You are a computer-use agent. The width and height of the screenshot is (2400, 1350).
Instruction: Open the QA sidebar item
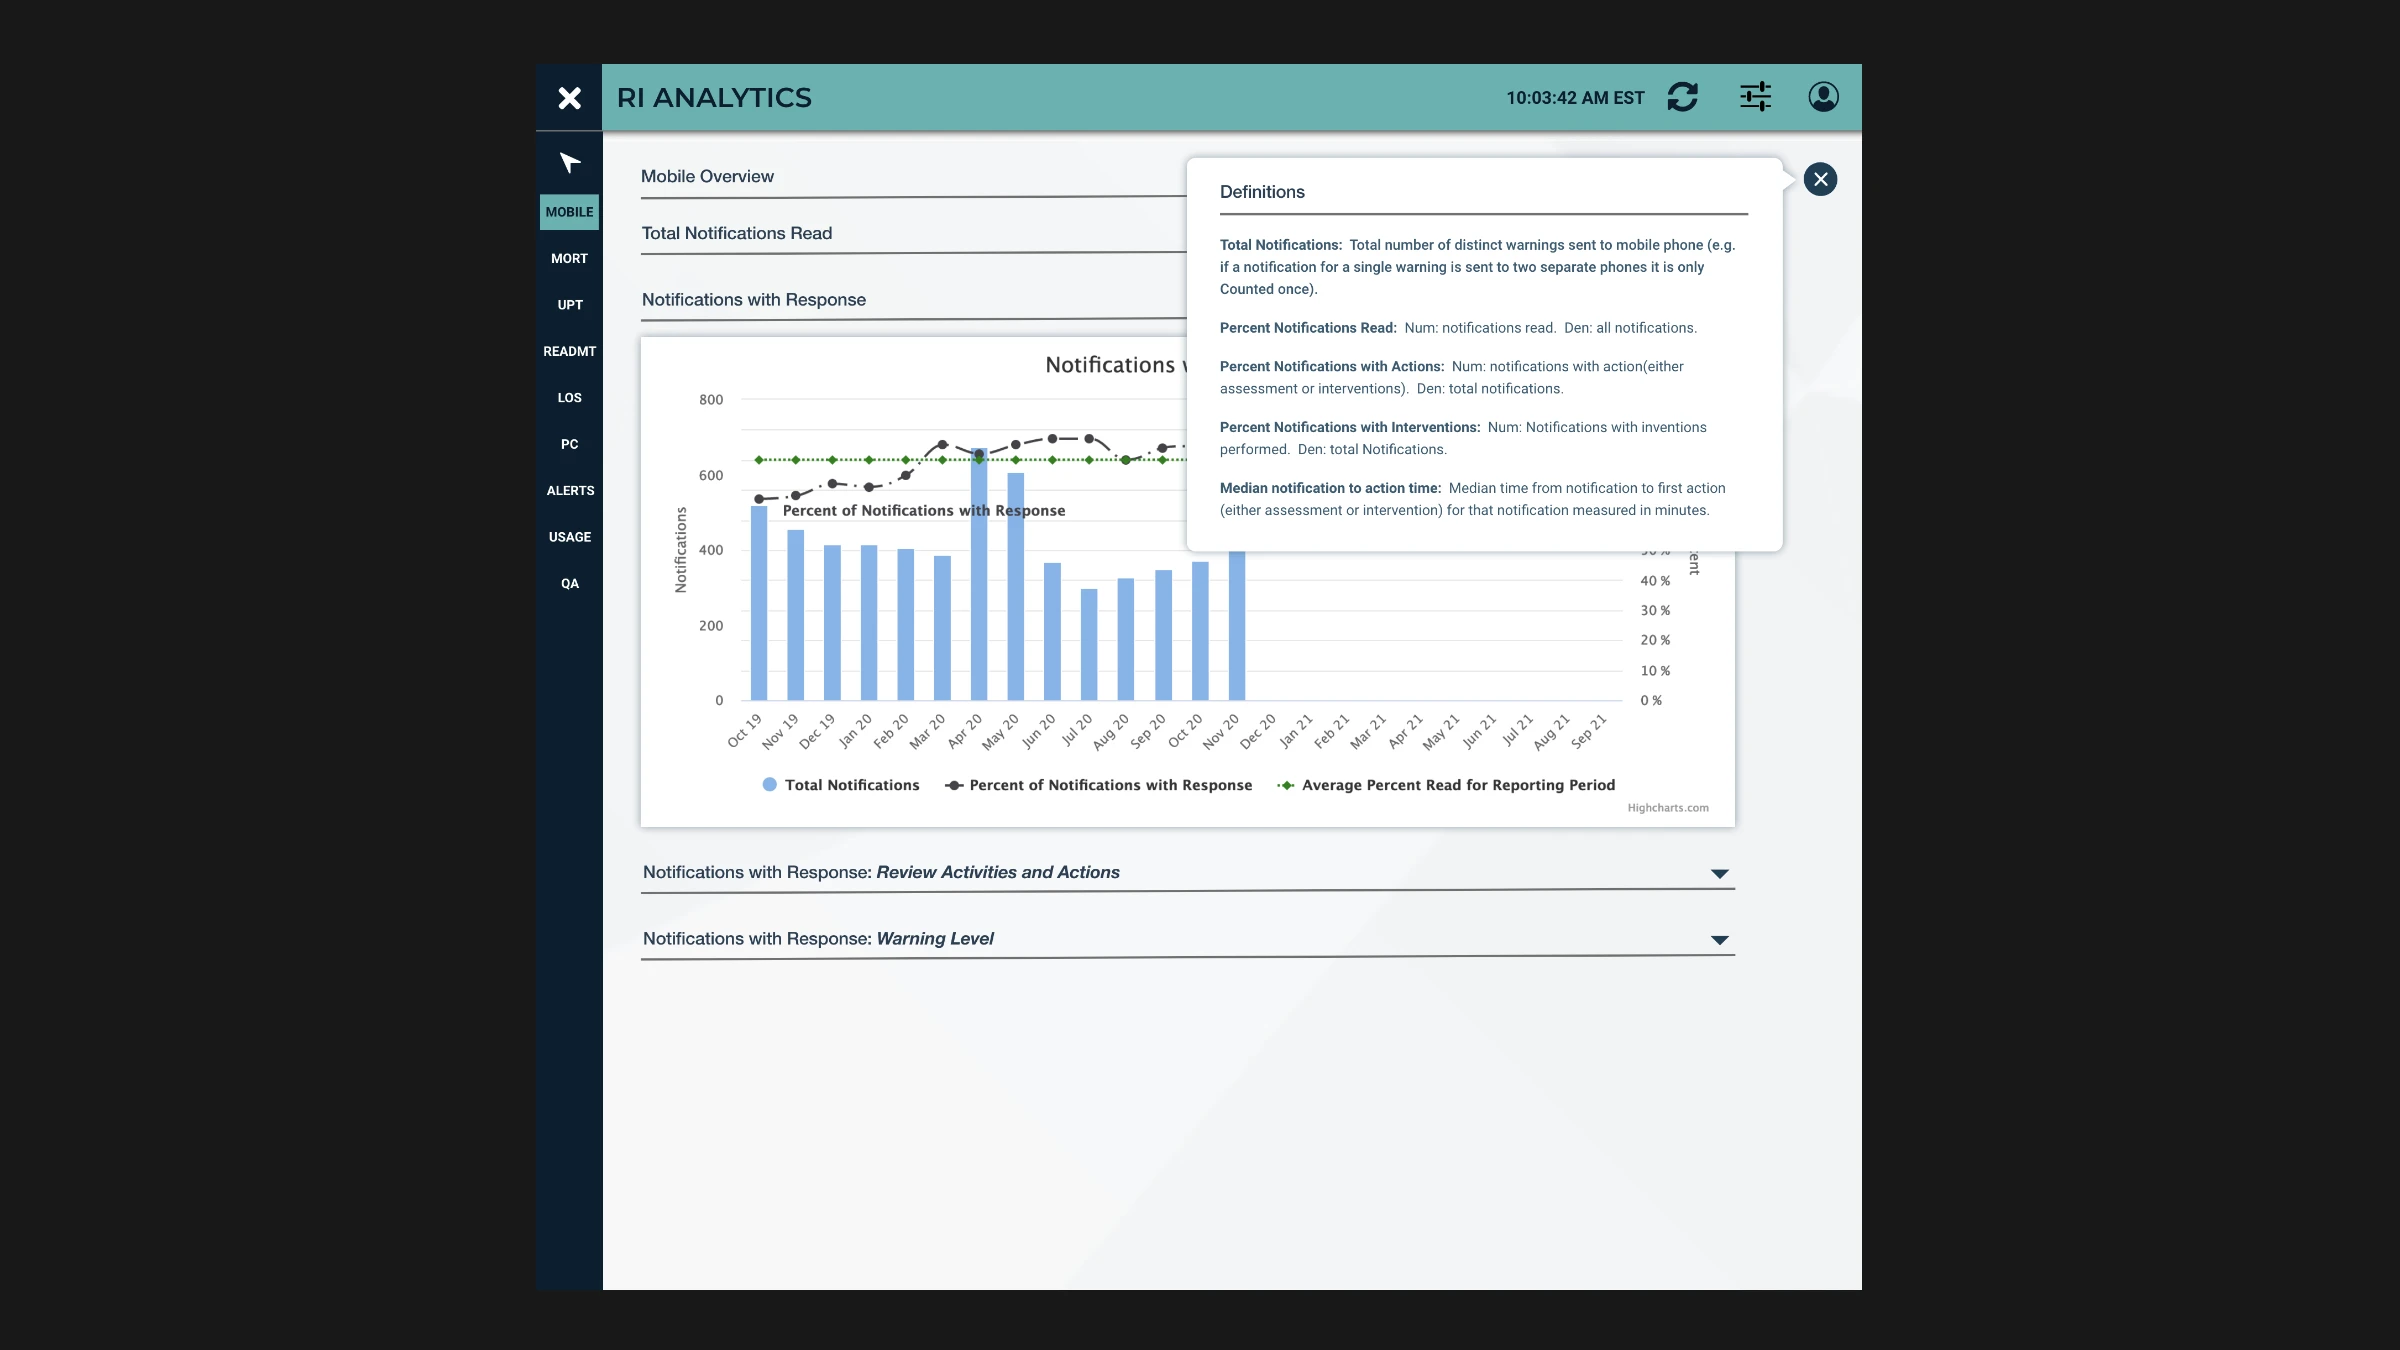569,584
